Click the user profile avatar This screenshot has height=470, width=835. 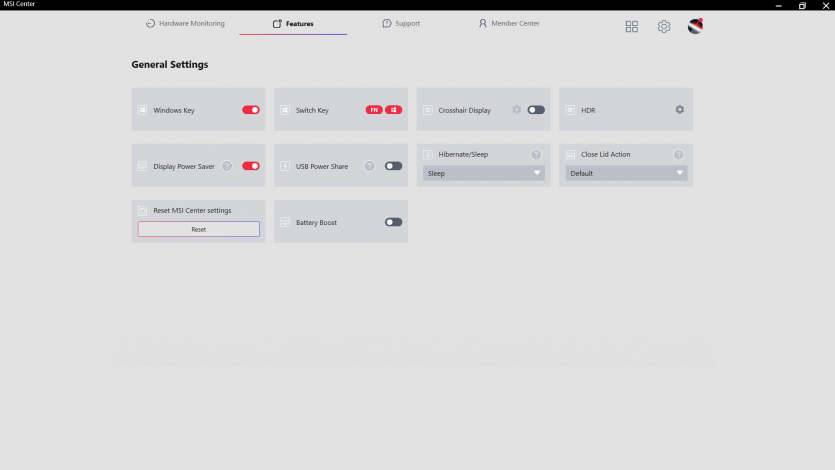point(695,26)
